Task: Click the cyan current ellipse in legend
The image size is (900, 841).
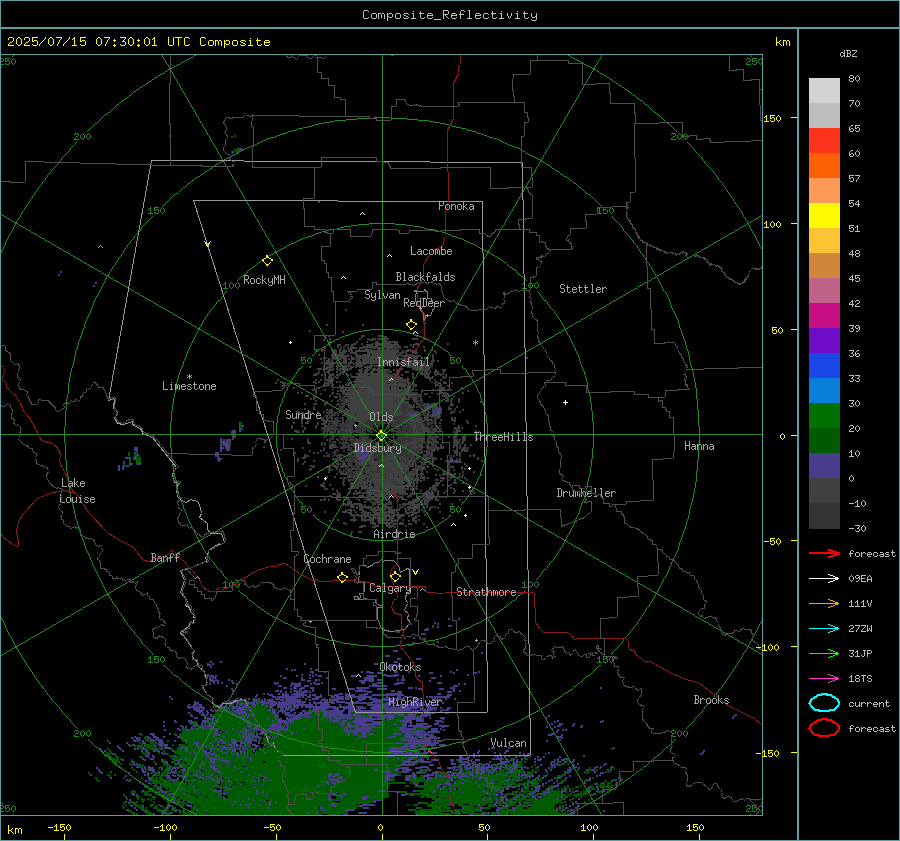Action: pyautogui.click(x=824, y=703)
